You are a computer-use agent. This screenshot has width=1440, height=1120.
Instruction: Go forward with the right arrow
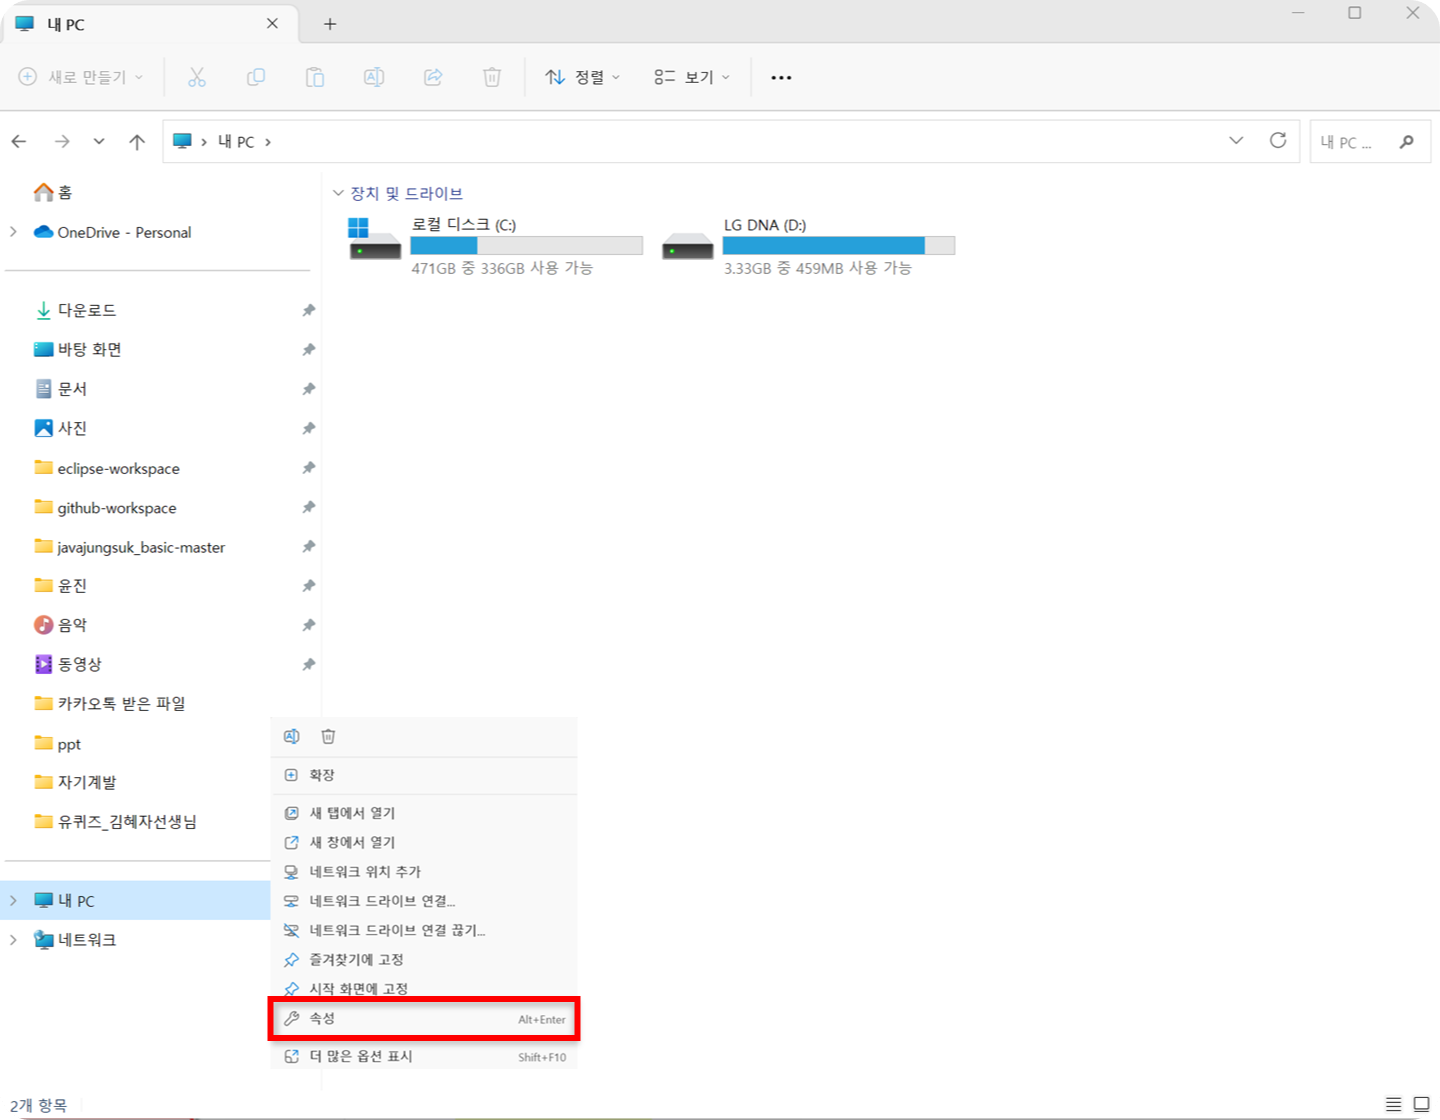pos(62,142)
